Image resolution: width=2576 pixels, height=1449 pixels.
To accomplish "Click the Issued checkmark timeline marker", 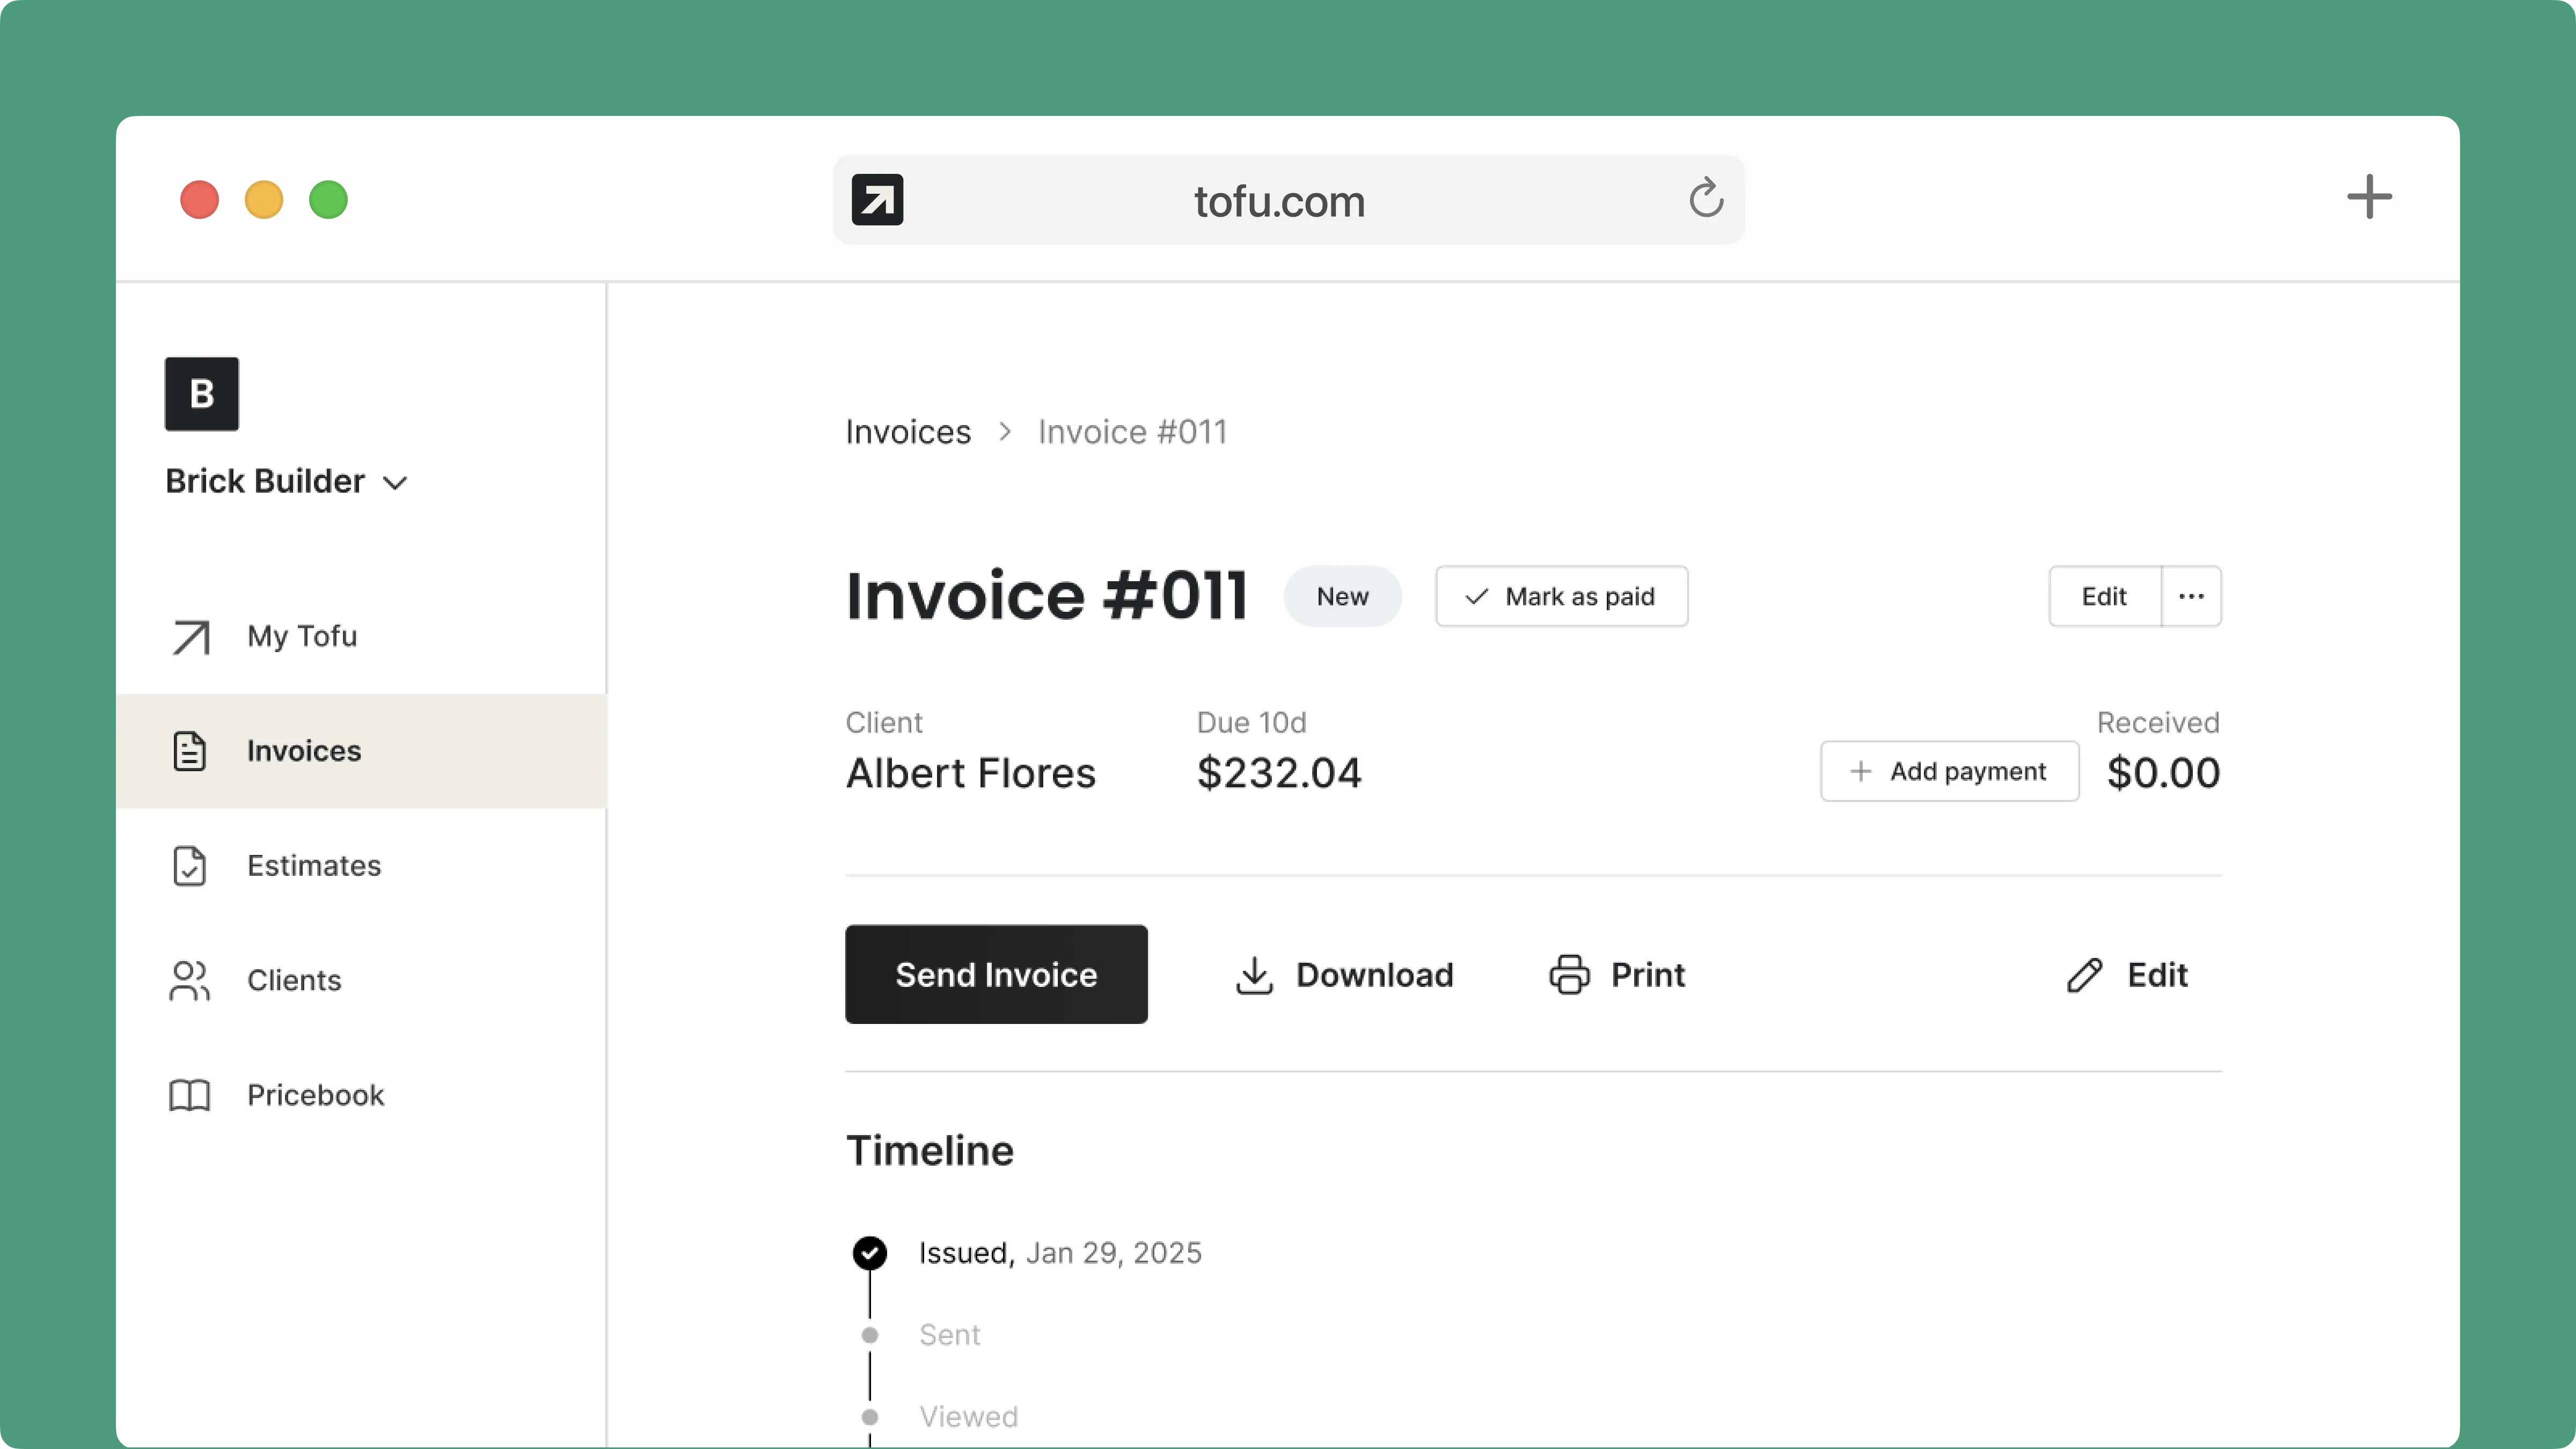I will tap(869, 1253).
